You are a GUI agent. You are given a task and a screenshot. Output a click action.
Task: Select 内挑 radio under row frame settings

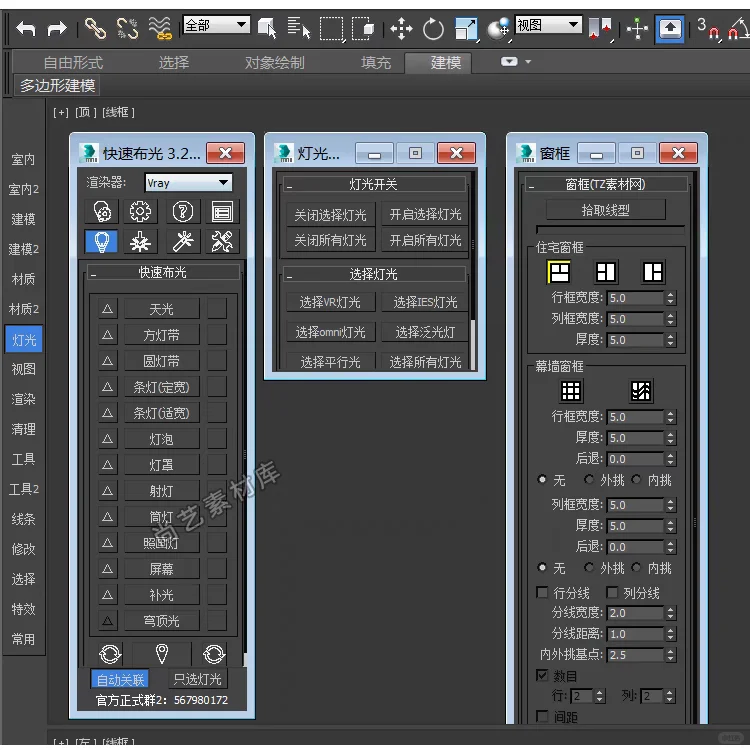(x=637, y=479)
